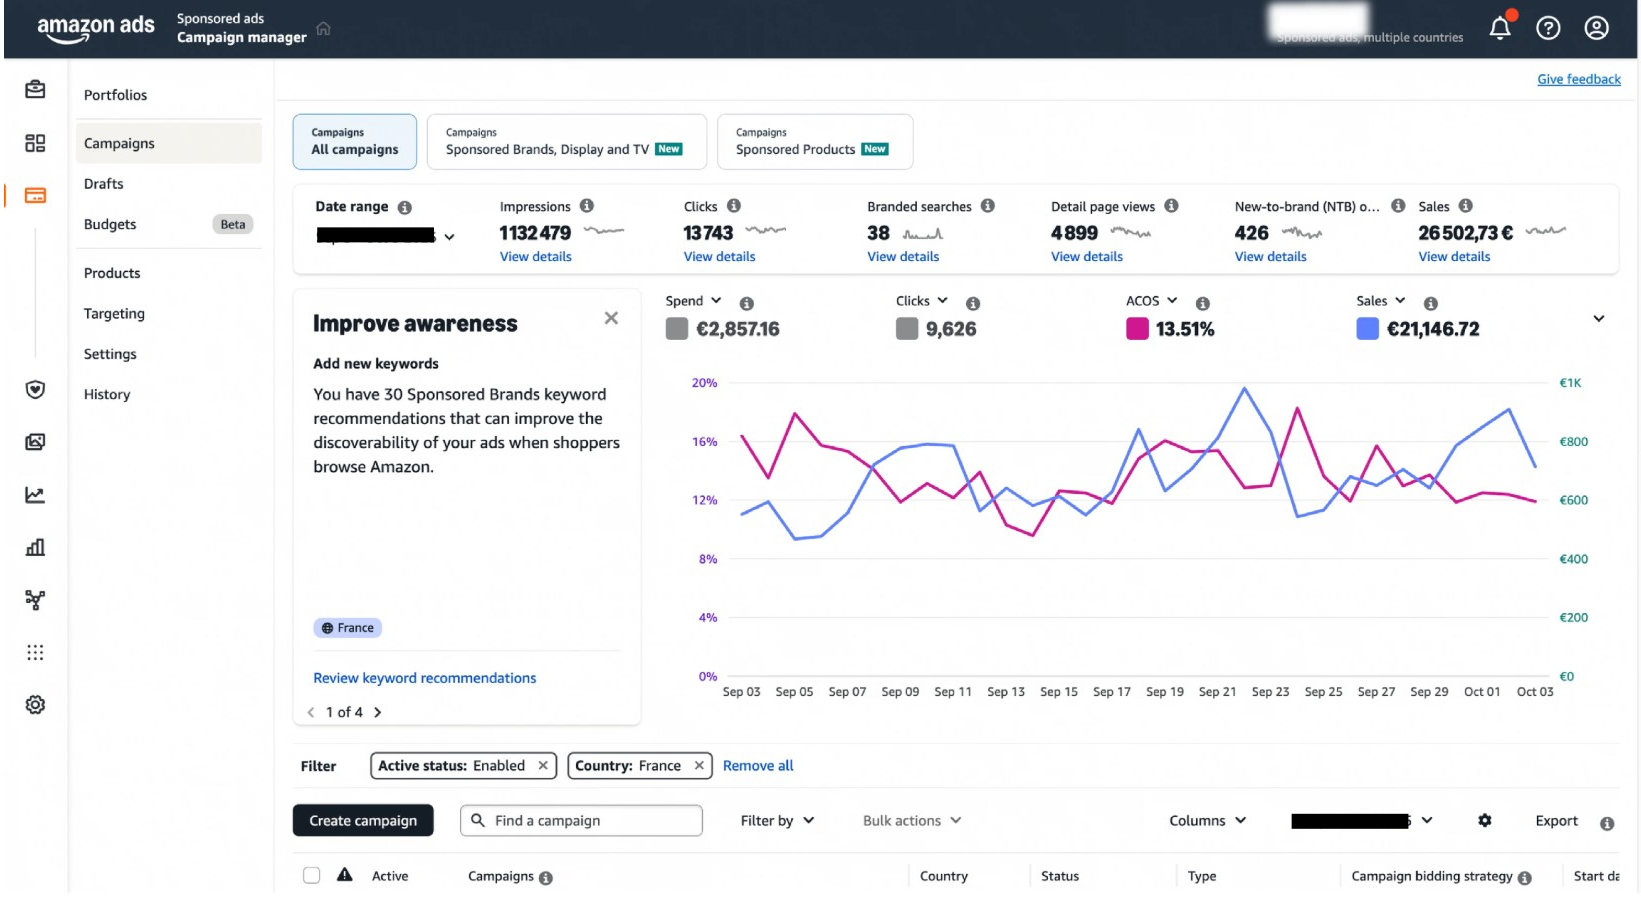Open the Columns dropdown
Viewport: 1641px width, 917px height.
(1208, 821)
